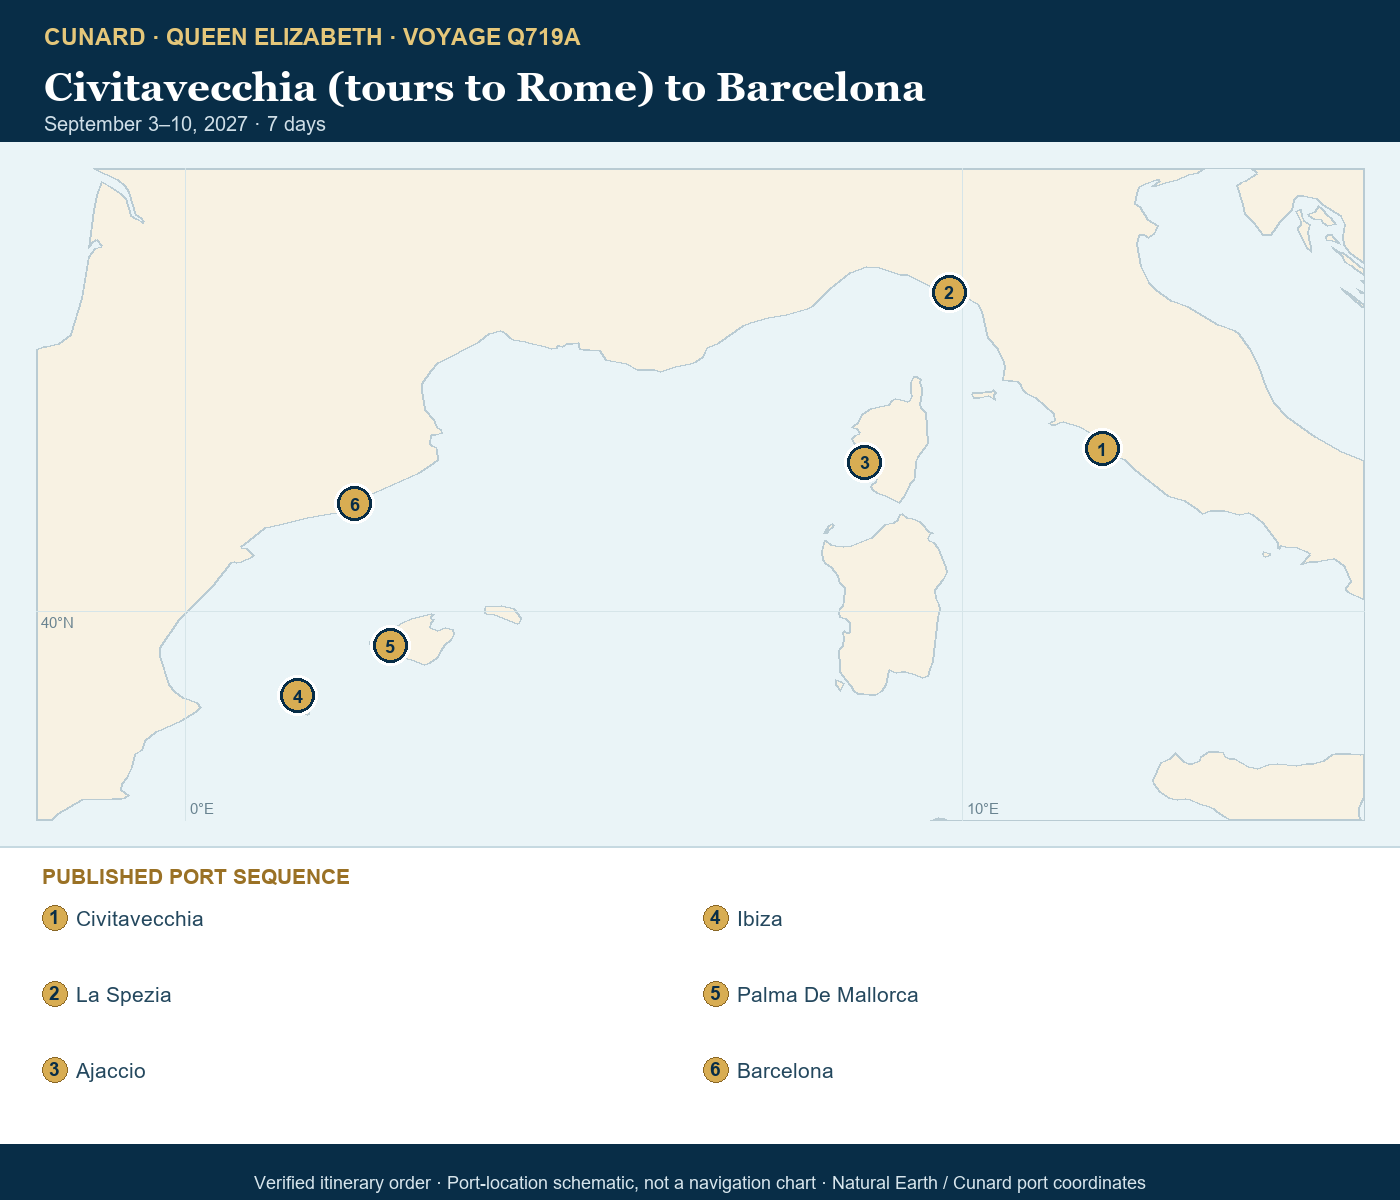The image size is (1400, 1200).
Task: Click the footer verified itinerary note
Action: [700, 1183]
